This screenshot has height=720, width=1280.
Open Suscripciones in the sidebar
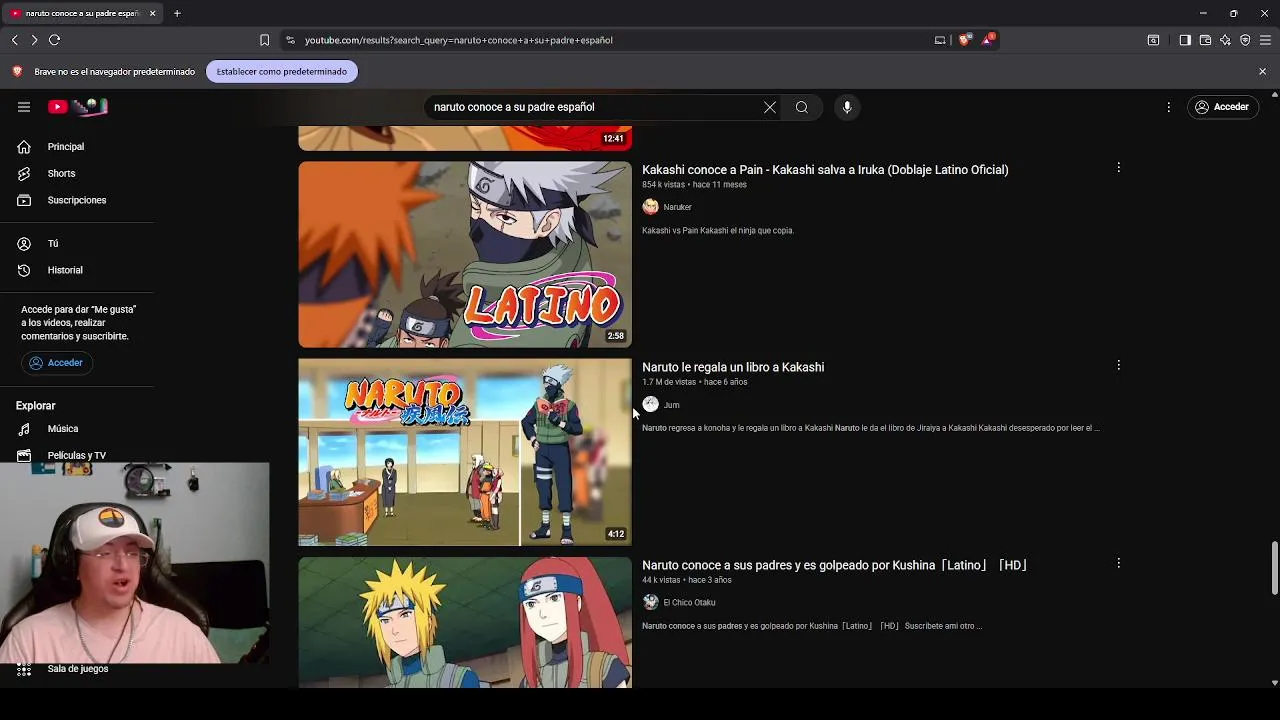coord(77,200)
